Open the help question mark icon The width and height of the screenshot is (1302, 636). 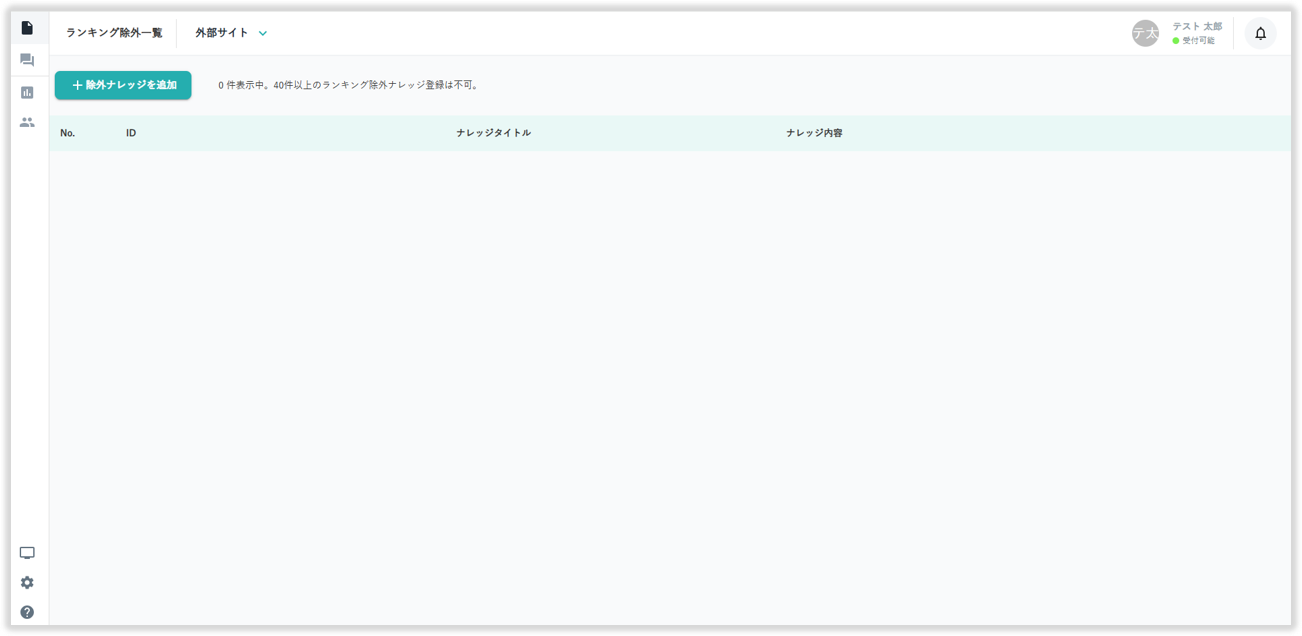[27, 612]
